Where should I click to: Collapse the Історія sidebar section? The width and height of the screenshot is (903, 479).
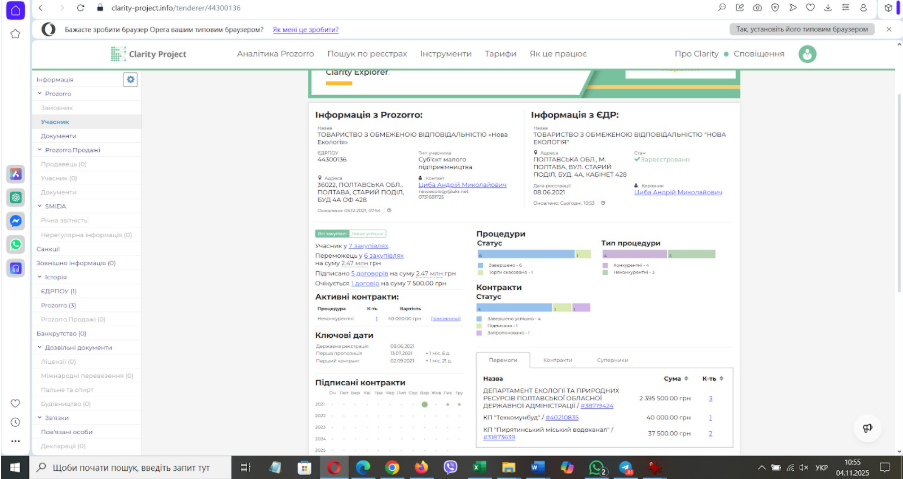click(x=39, y=277)
